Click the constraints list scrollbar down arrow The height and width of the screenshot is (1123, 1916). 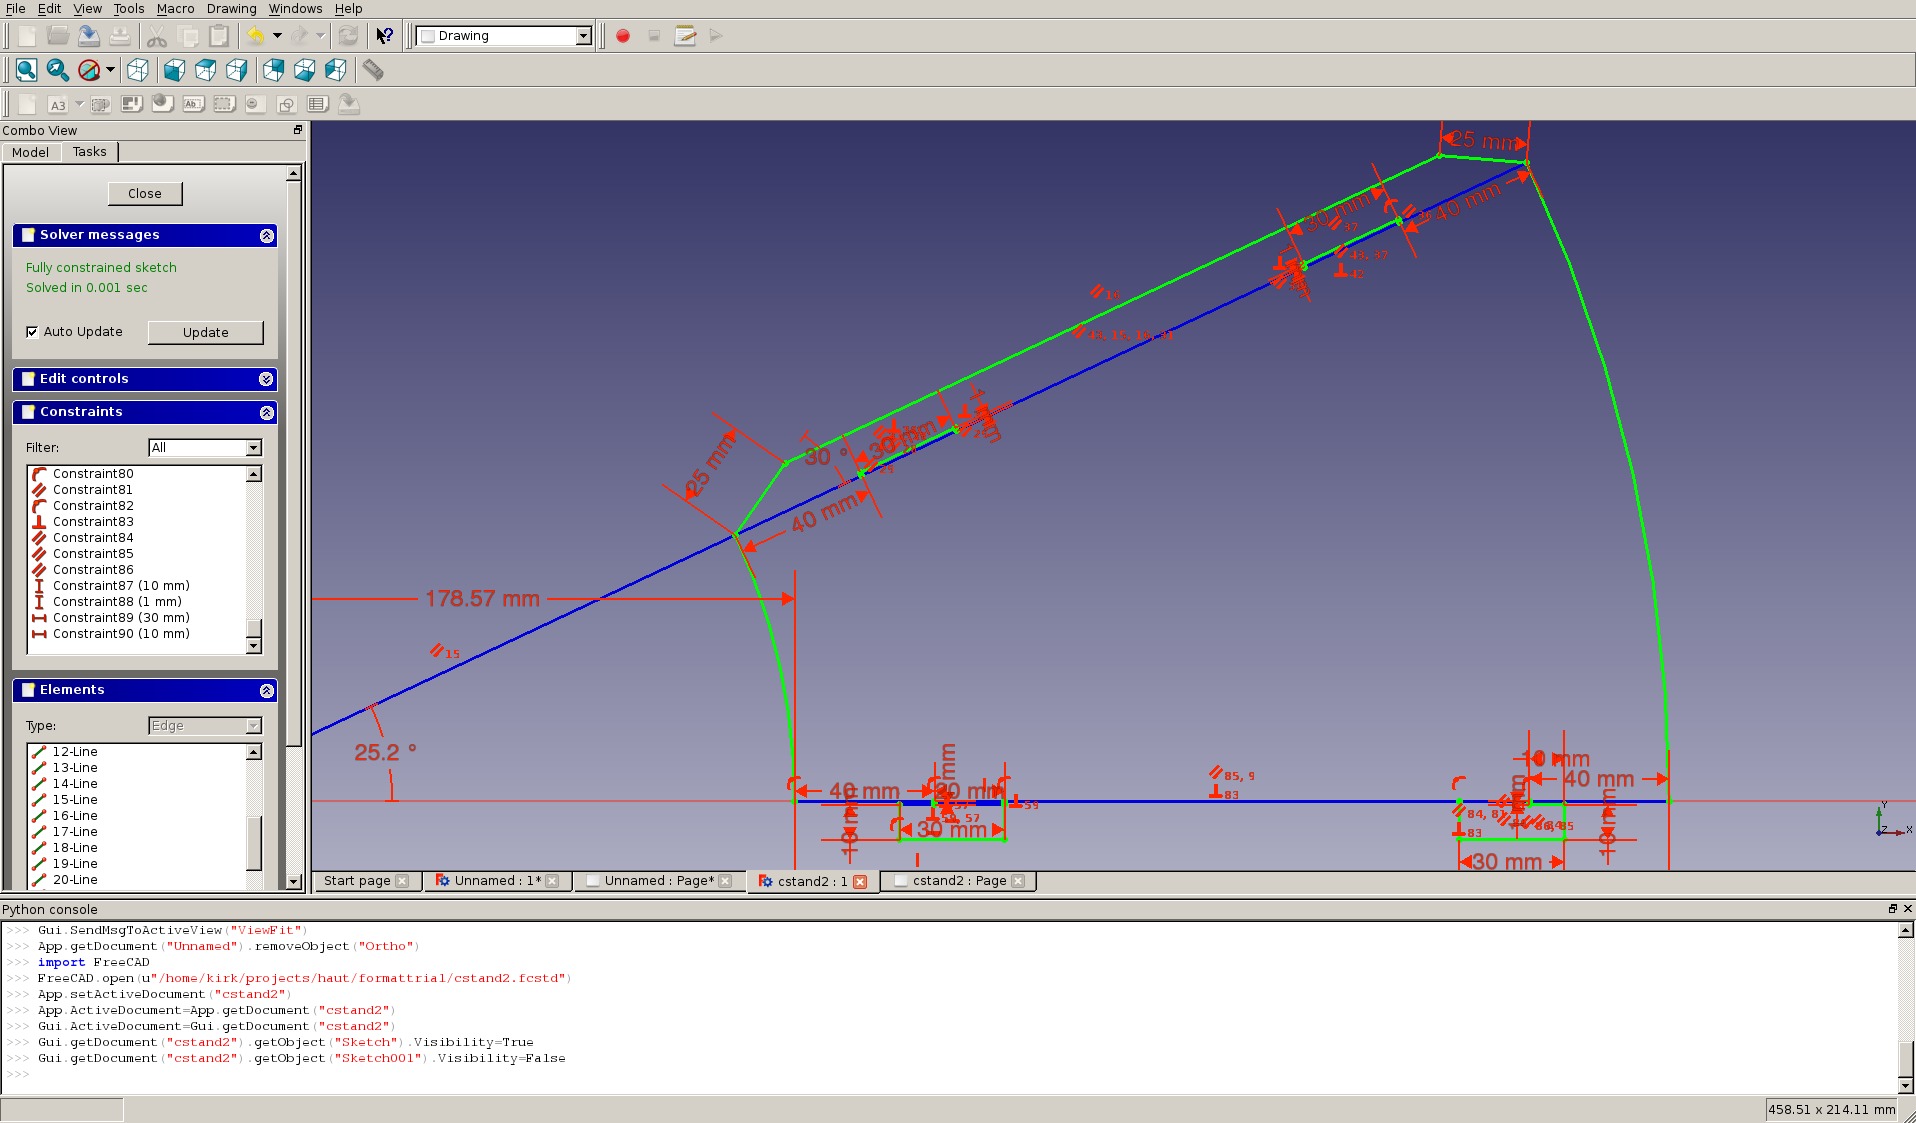point(254,646)
